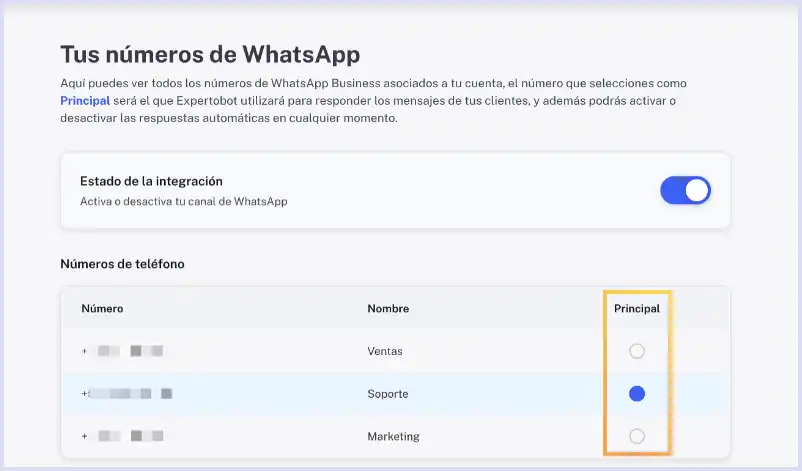Click the Marketing name cell
802x471 pixels.
pyautogui.click(x=393, y=436)
